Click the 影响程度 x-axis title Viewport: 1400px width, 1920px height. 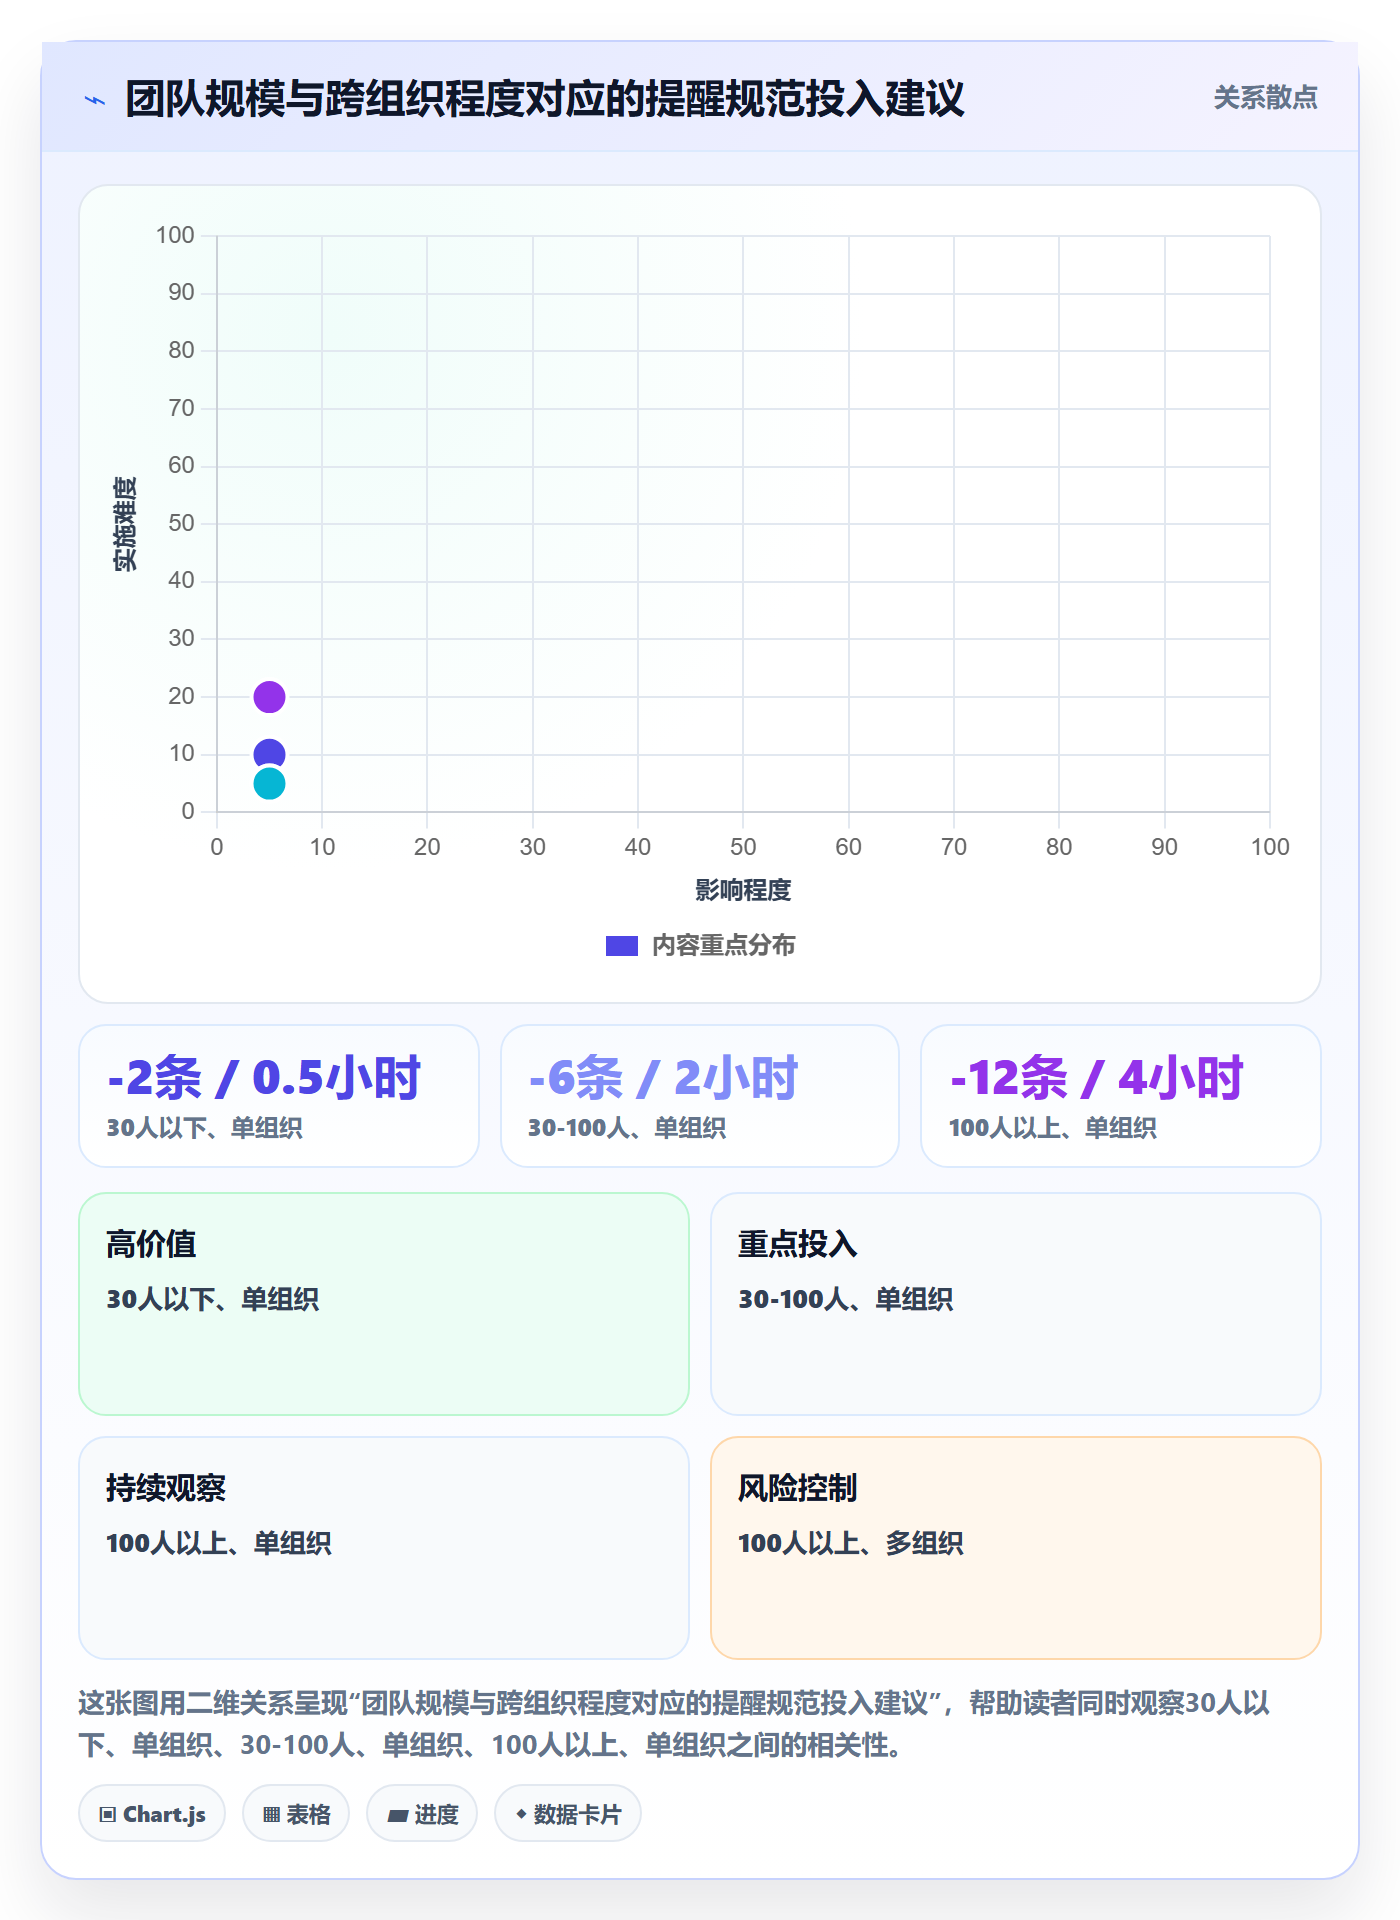click(x=743, y=890)
